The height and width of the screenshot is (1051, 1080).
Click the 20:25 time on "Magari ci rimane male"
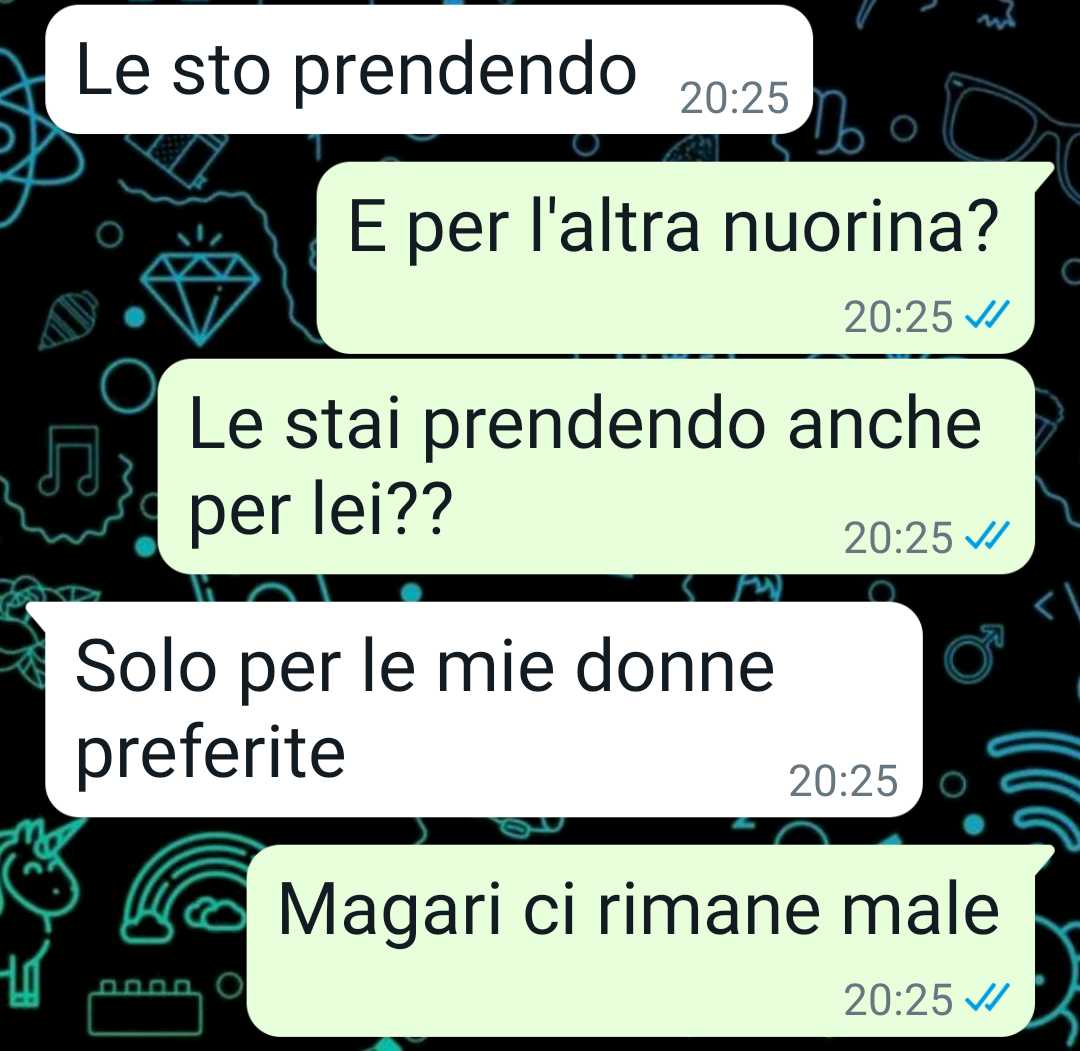899,999
